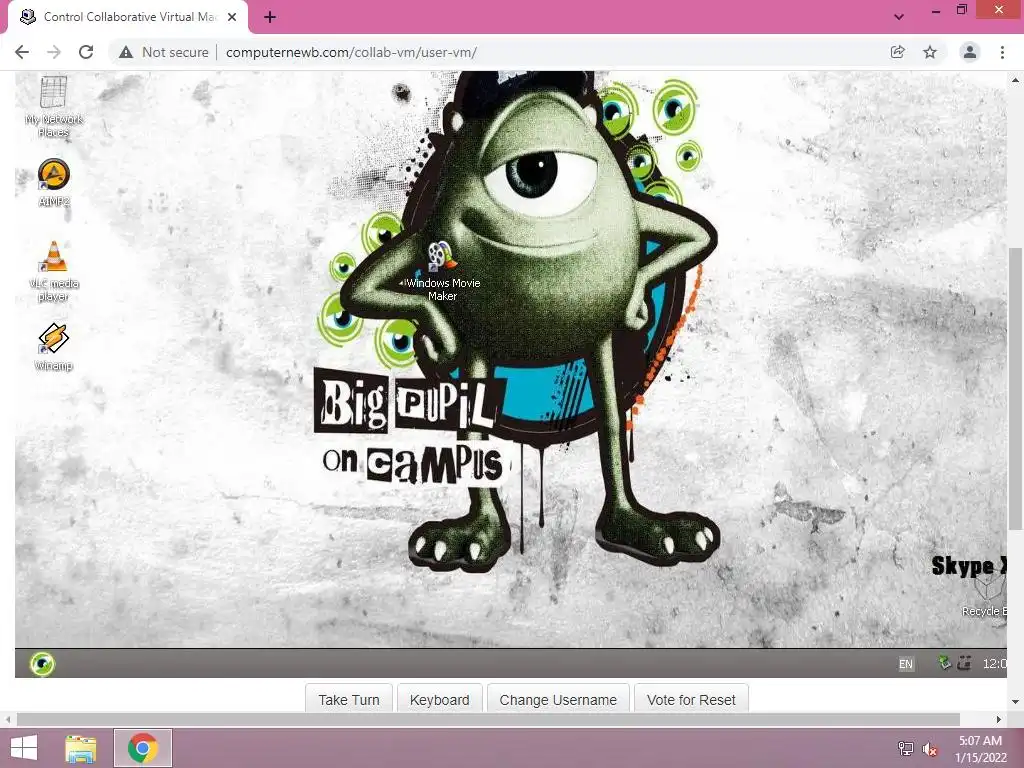The width and height of the screenshot is (1024, 768).
Task: Click the vertical page scrollbar thumb
Action: point(1015,389)
